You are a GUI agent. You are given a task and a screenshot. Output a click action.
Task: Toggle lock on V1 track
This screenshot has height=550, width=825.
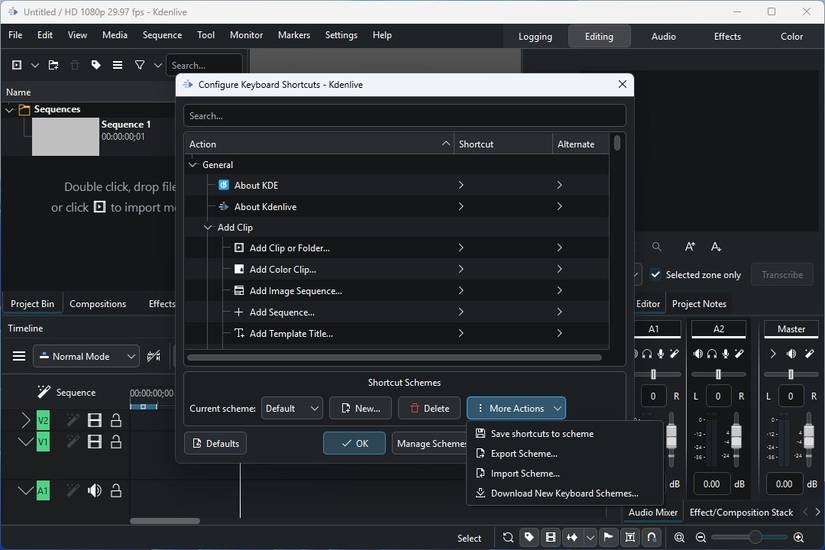116,442
